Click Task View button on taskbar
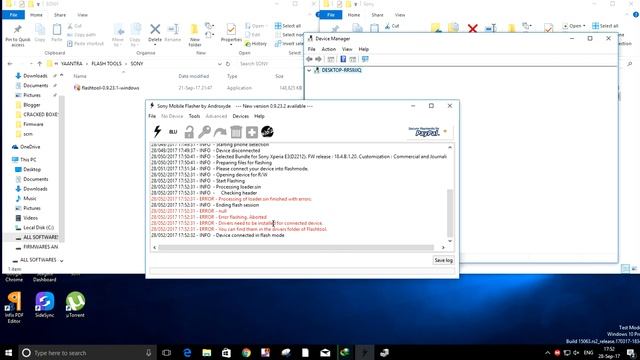The image size is (640, 360). tap(167, 353)
